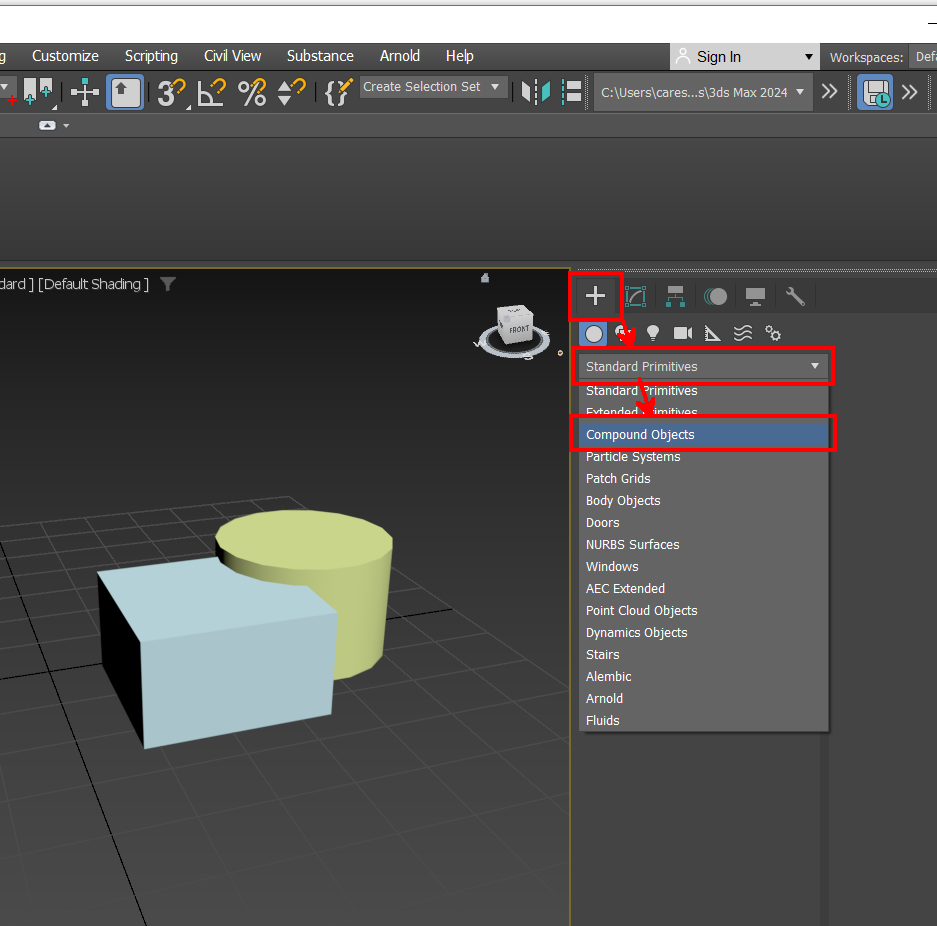
Task: Open the Create Selection Set dropdown
Action: pyautogui.click(x=433, y=87)
